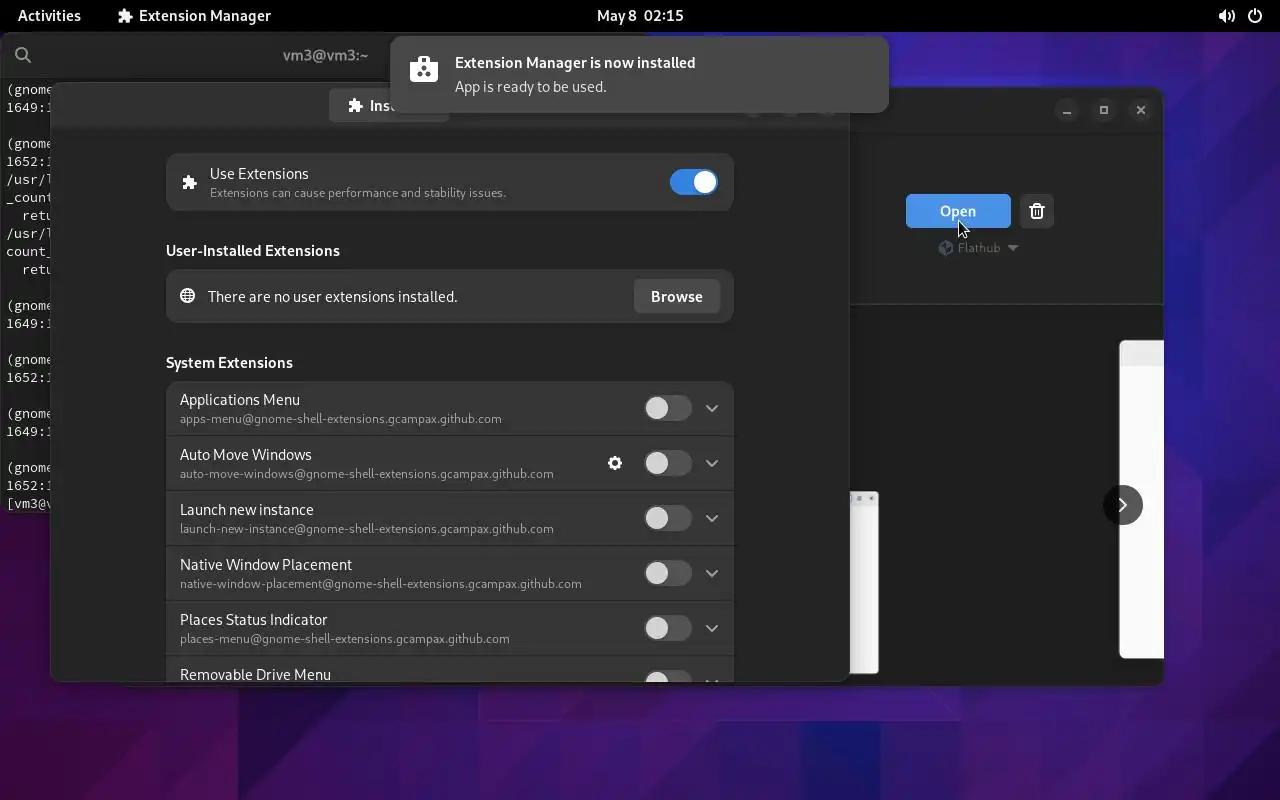Click the Extension Manager installed notification
Screen dimensions: 1280x800
[x=639, y=74]
